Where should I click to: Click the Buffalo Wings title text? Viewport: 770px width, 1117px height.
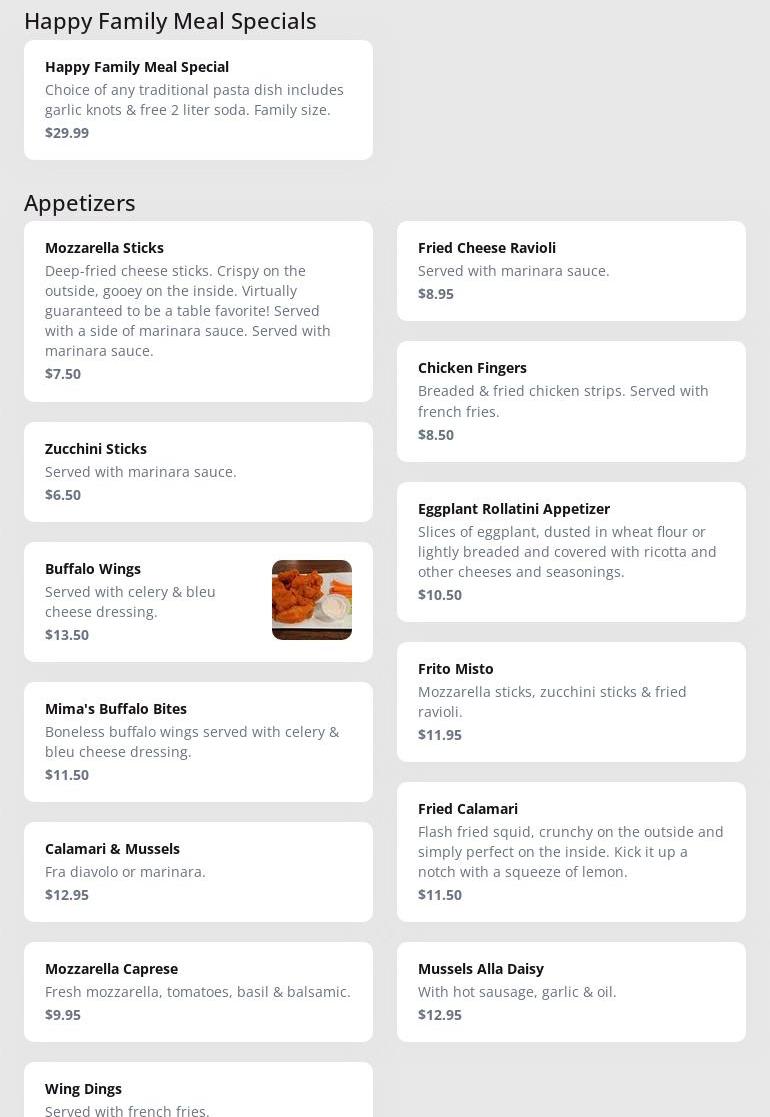coord(93,568)
